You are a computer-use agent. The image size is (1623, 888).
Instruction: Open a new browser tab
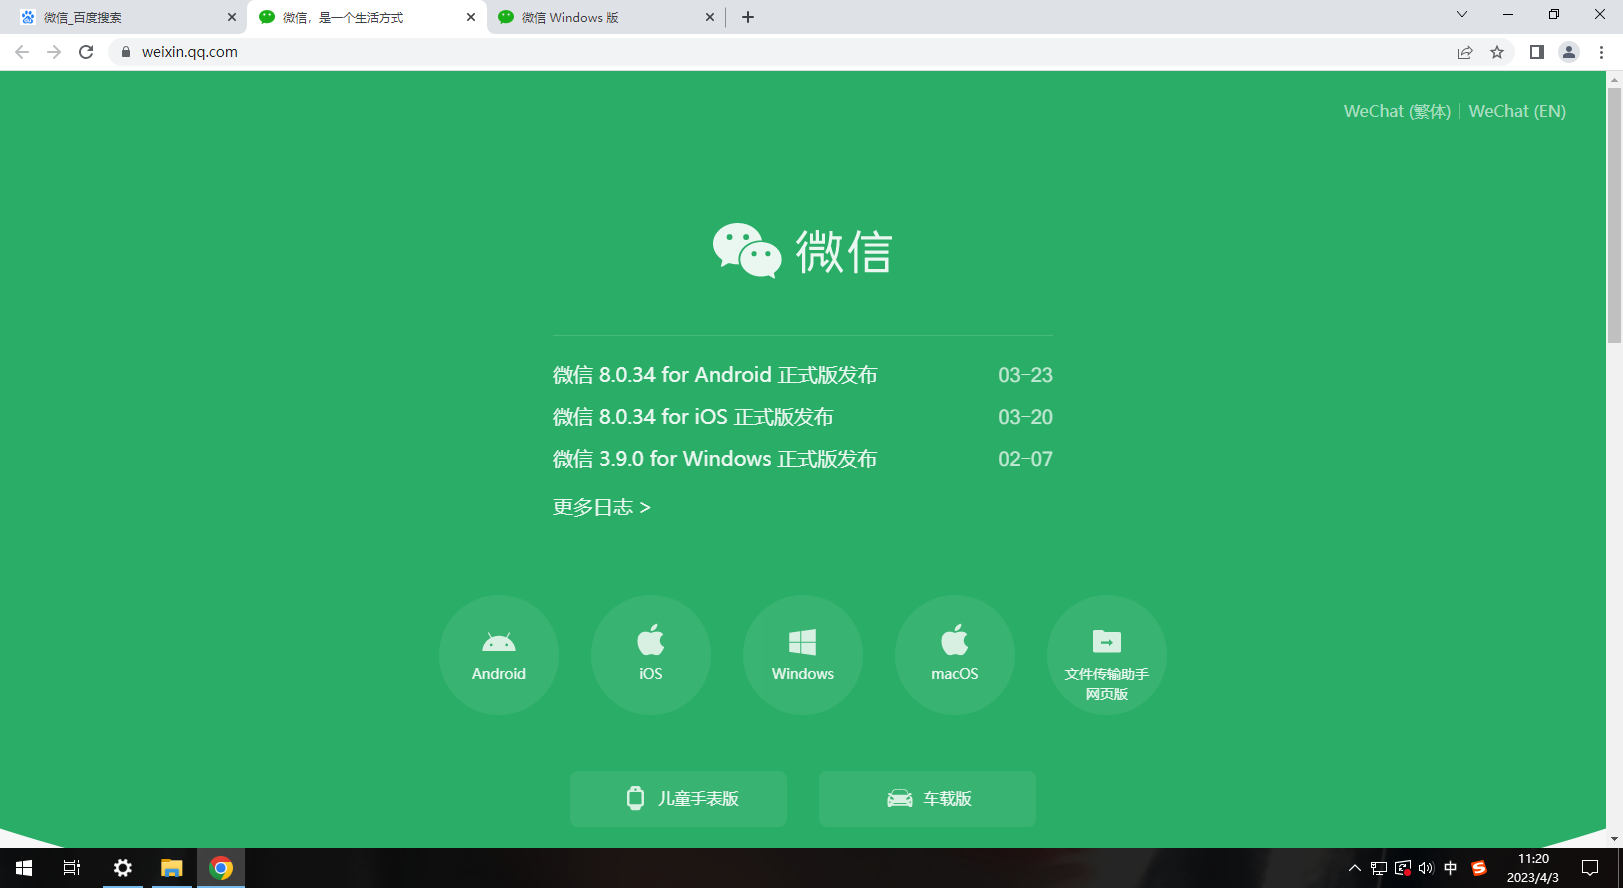[x=748, y=17]
